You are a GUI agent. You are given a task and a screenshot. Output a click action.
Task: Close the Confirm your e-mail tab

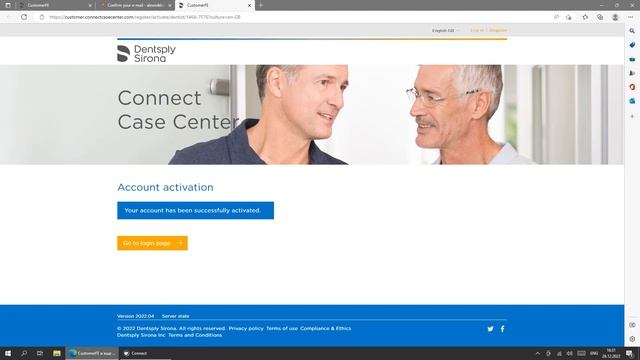(170, 5)
